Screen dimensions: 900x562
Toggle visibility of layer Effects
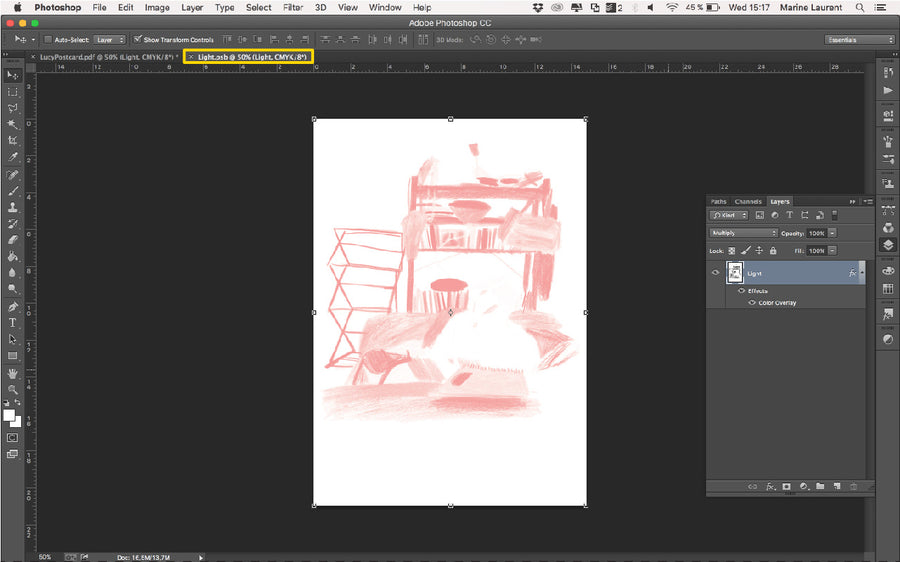[741, 291]
